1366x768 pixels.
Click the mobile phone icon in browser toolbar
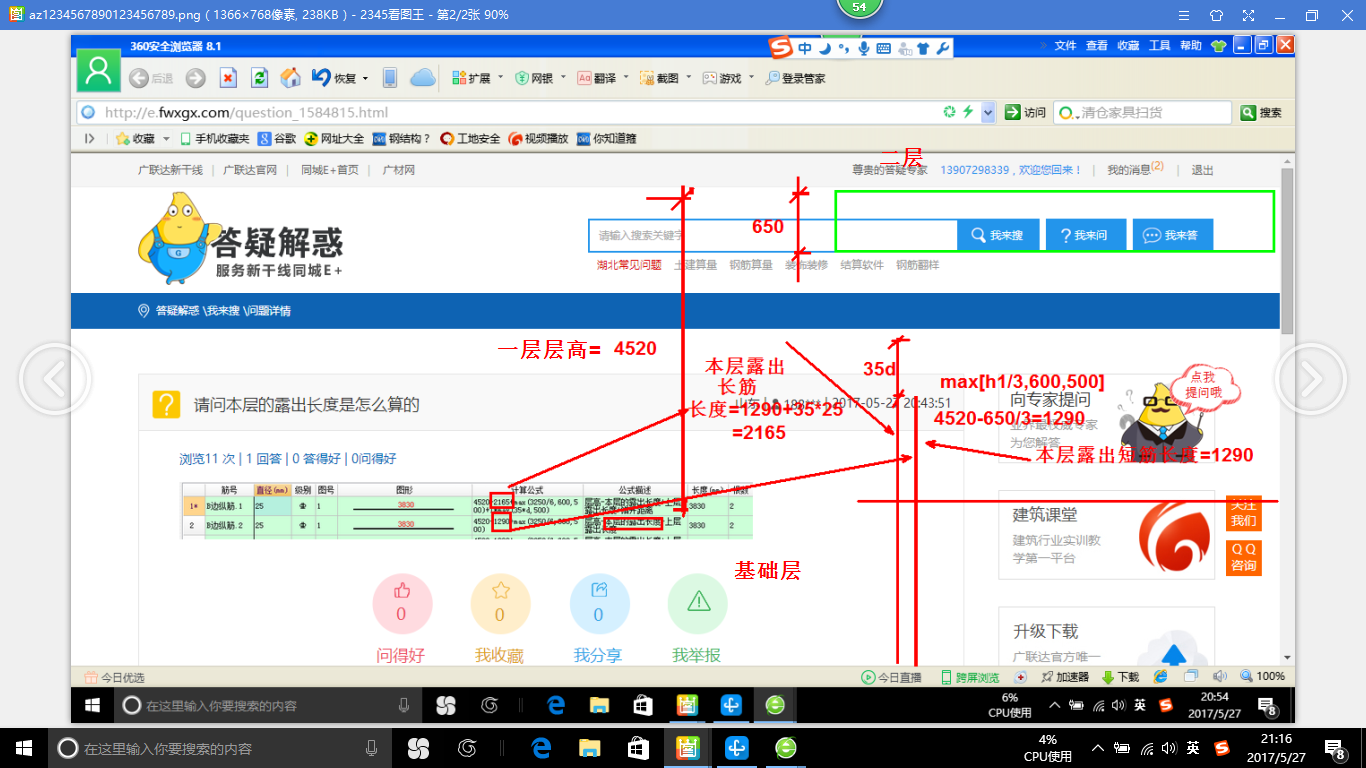click(390, 78)
